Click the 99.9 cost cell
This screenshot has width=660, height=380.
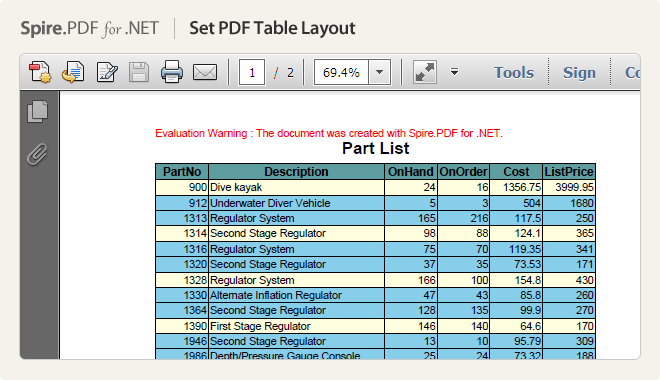tap(516, 311)
